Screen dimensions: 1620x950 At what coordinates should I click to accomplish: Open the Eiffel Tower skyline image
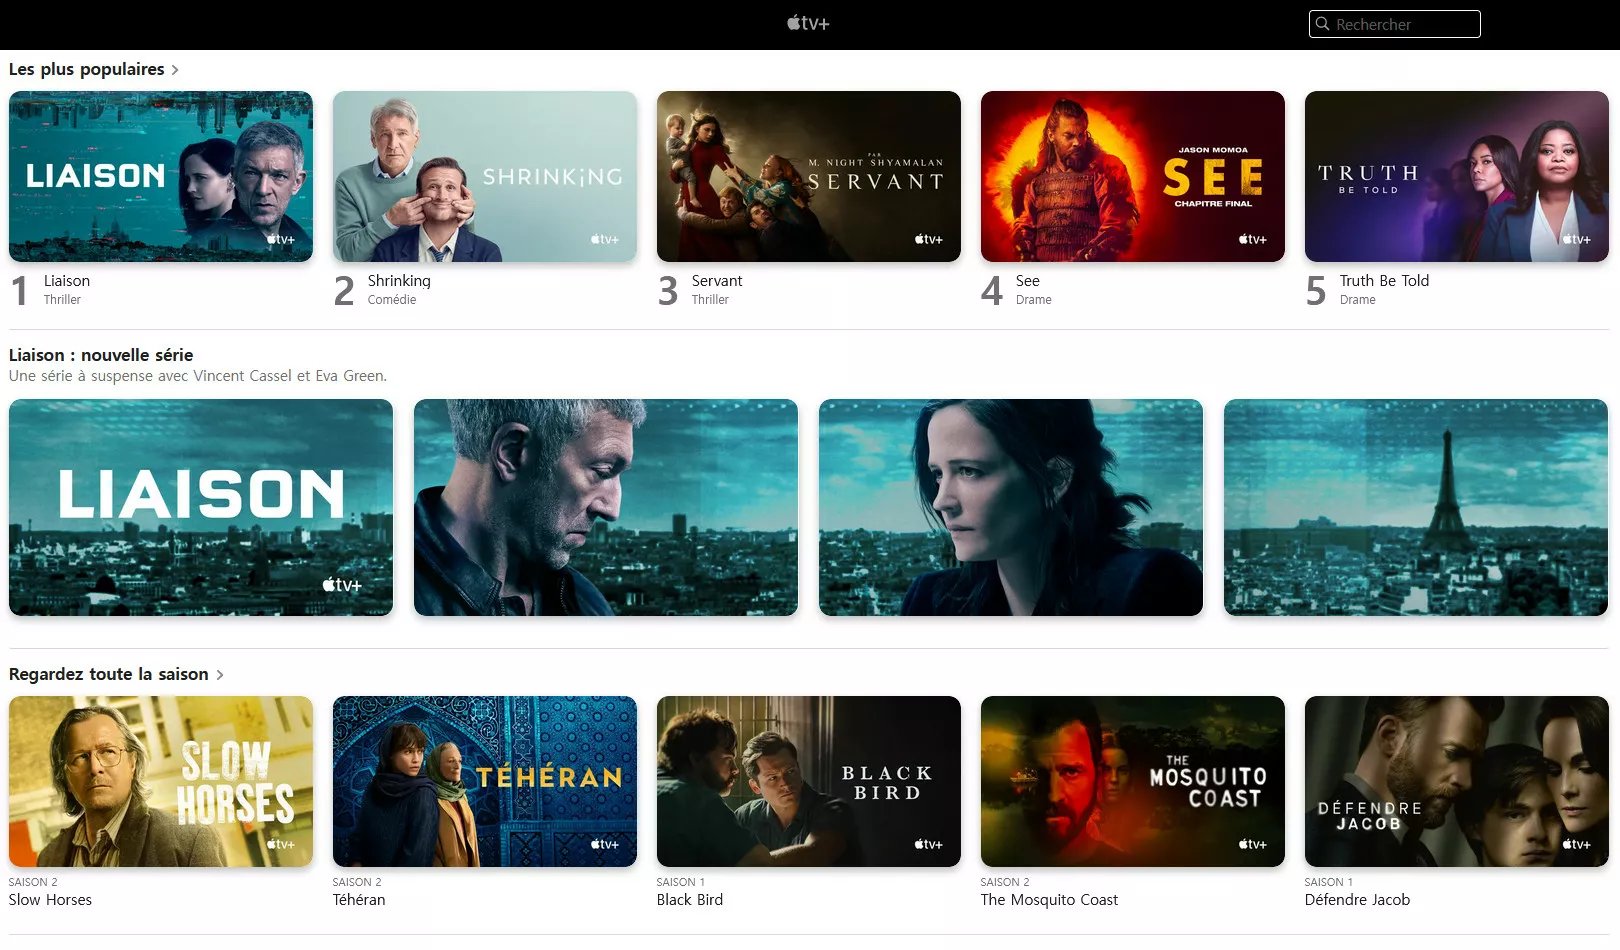pyautogui.click(x=1416, y=507)
